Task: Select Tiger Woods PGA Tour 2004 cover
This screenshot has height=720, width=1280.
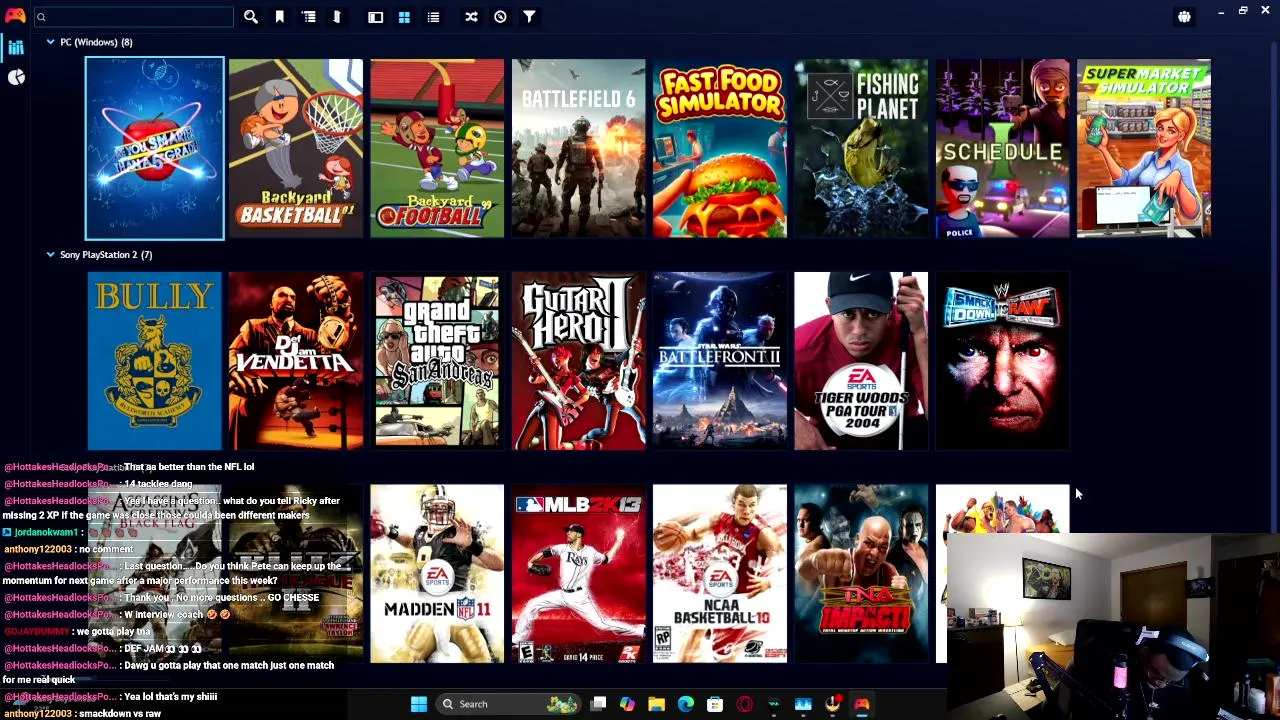Action: [861, 361]
